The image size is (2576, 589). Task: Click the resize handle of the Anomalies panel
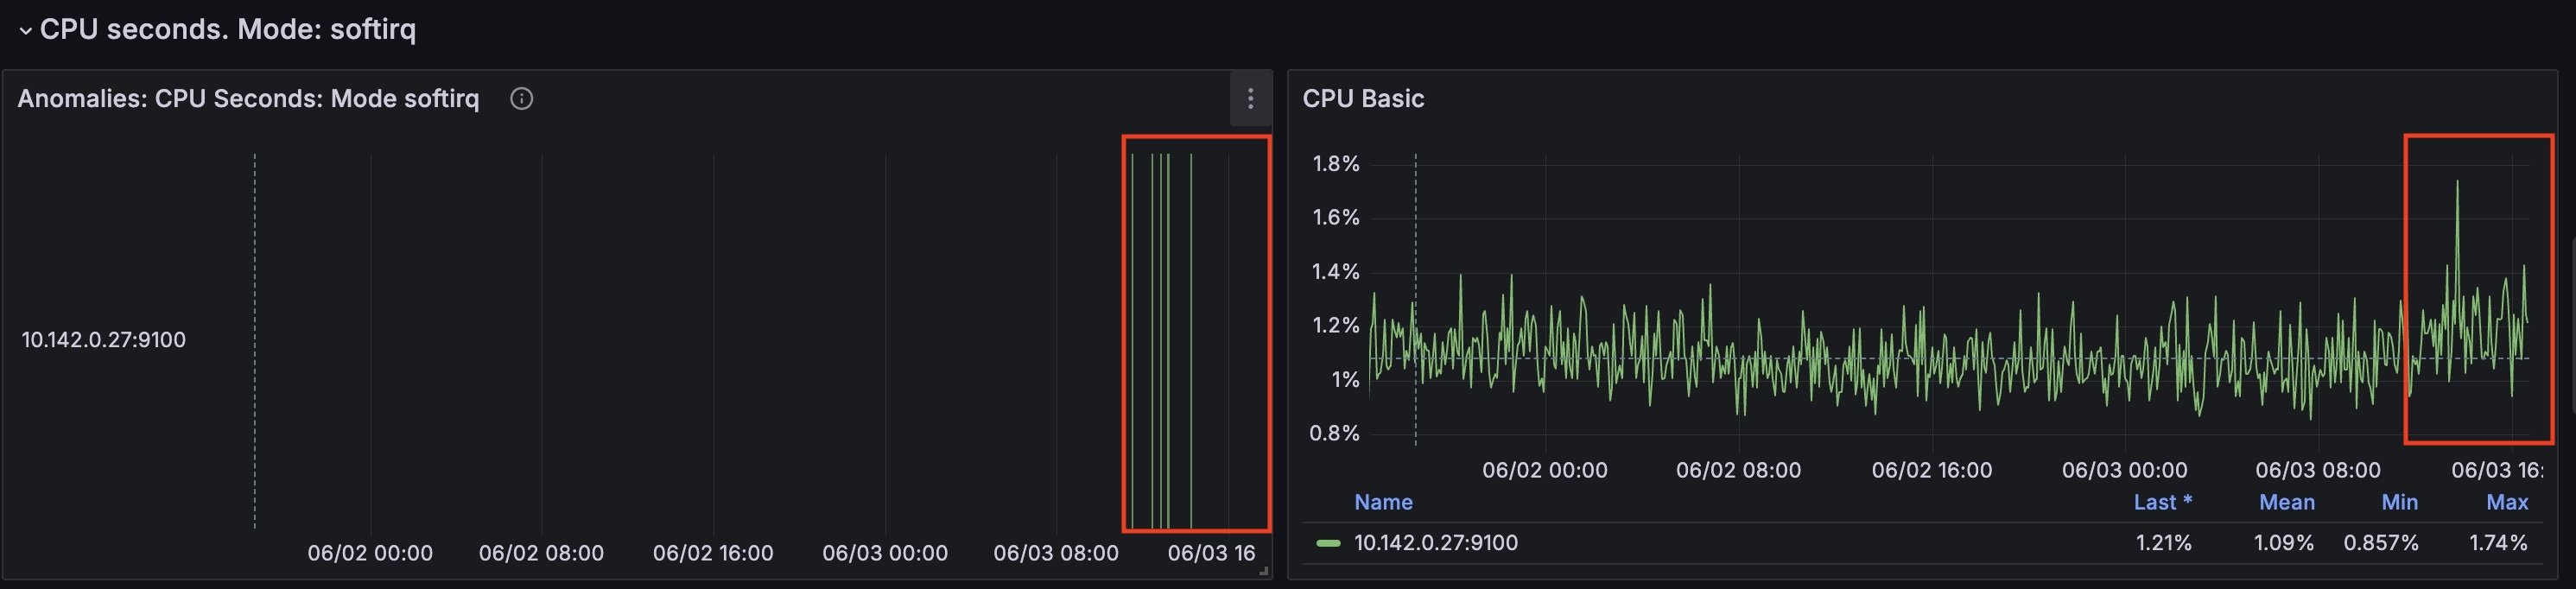(1264, 571)
